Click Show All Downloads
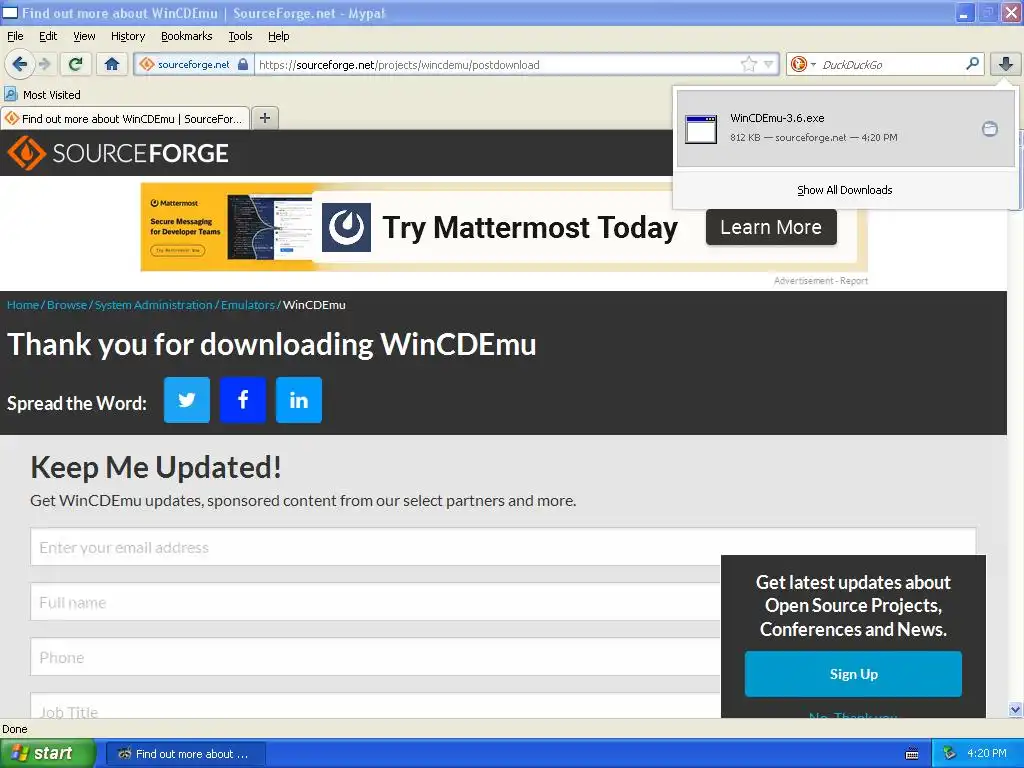 click(x=844, y=190)
